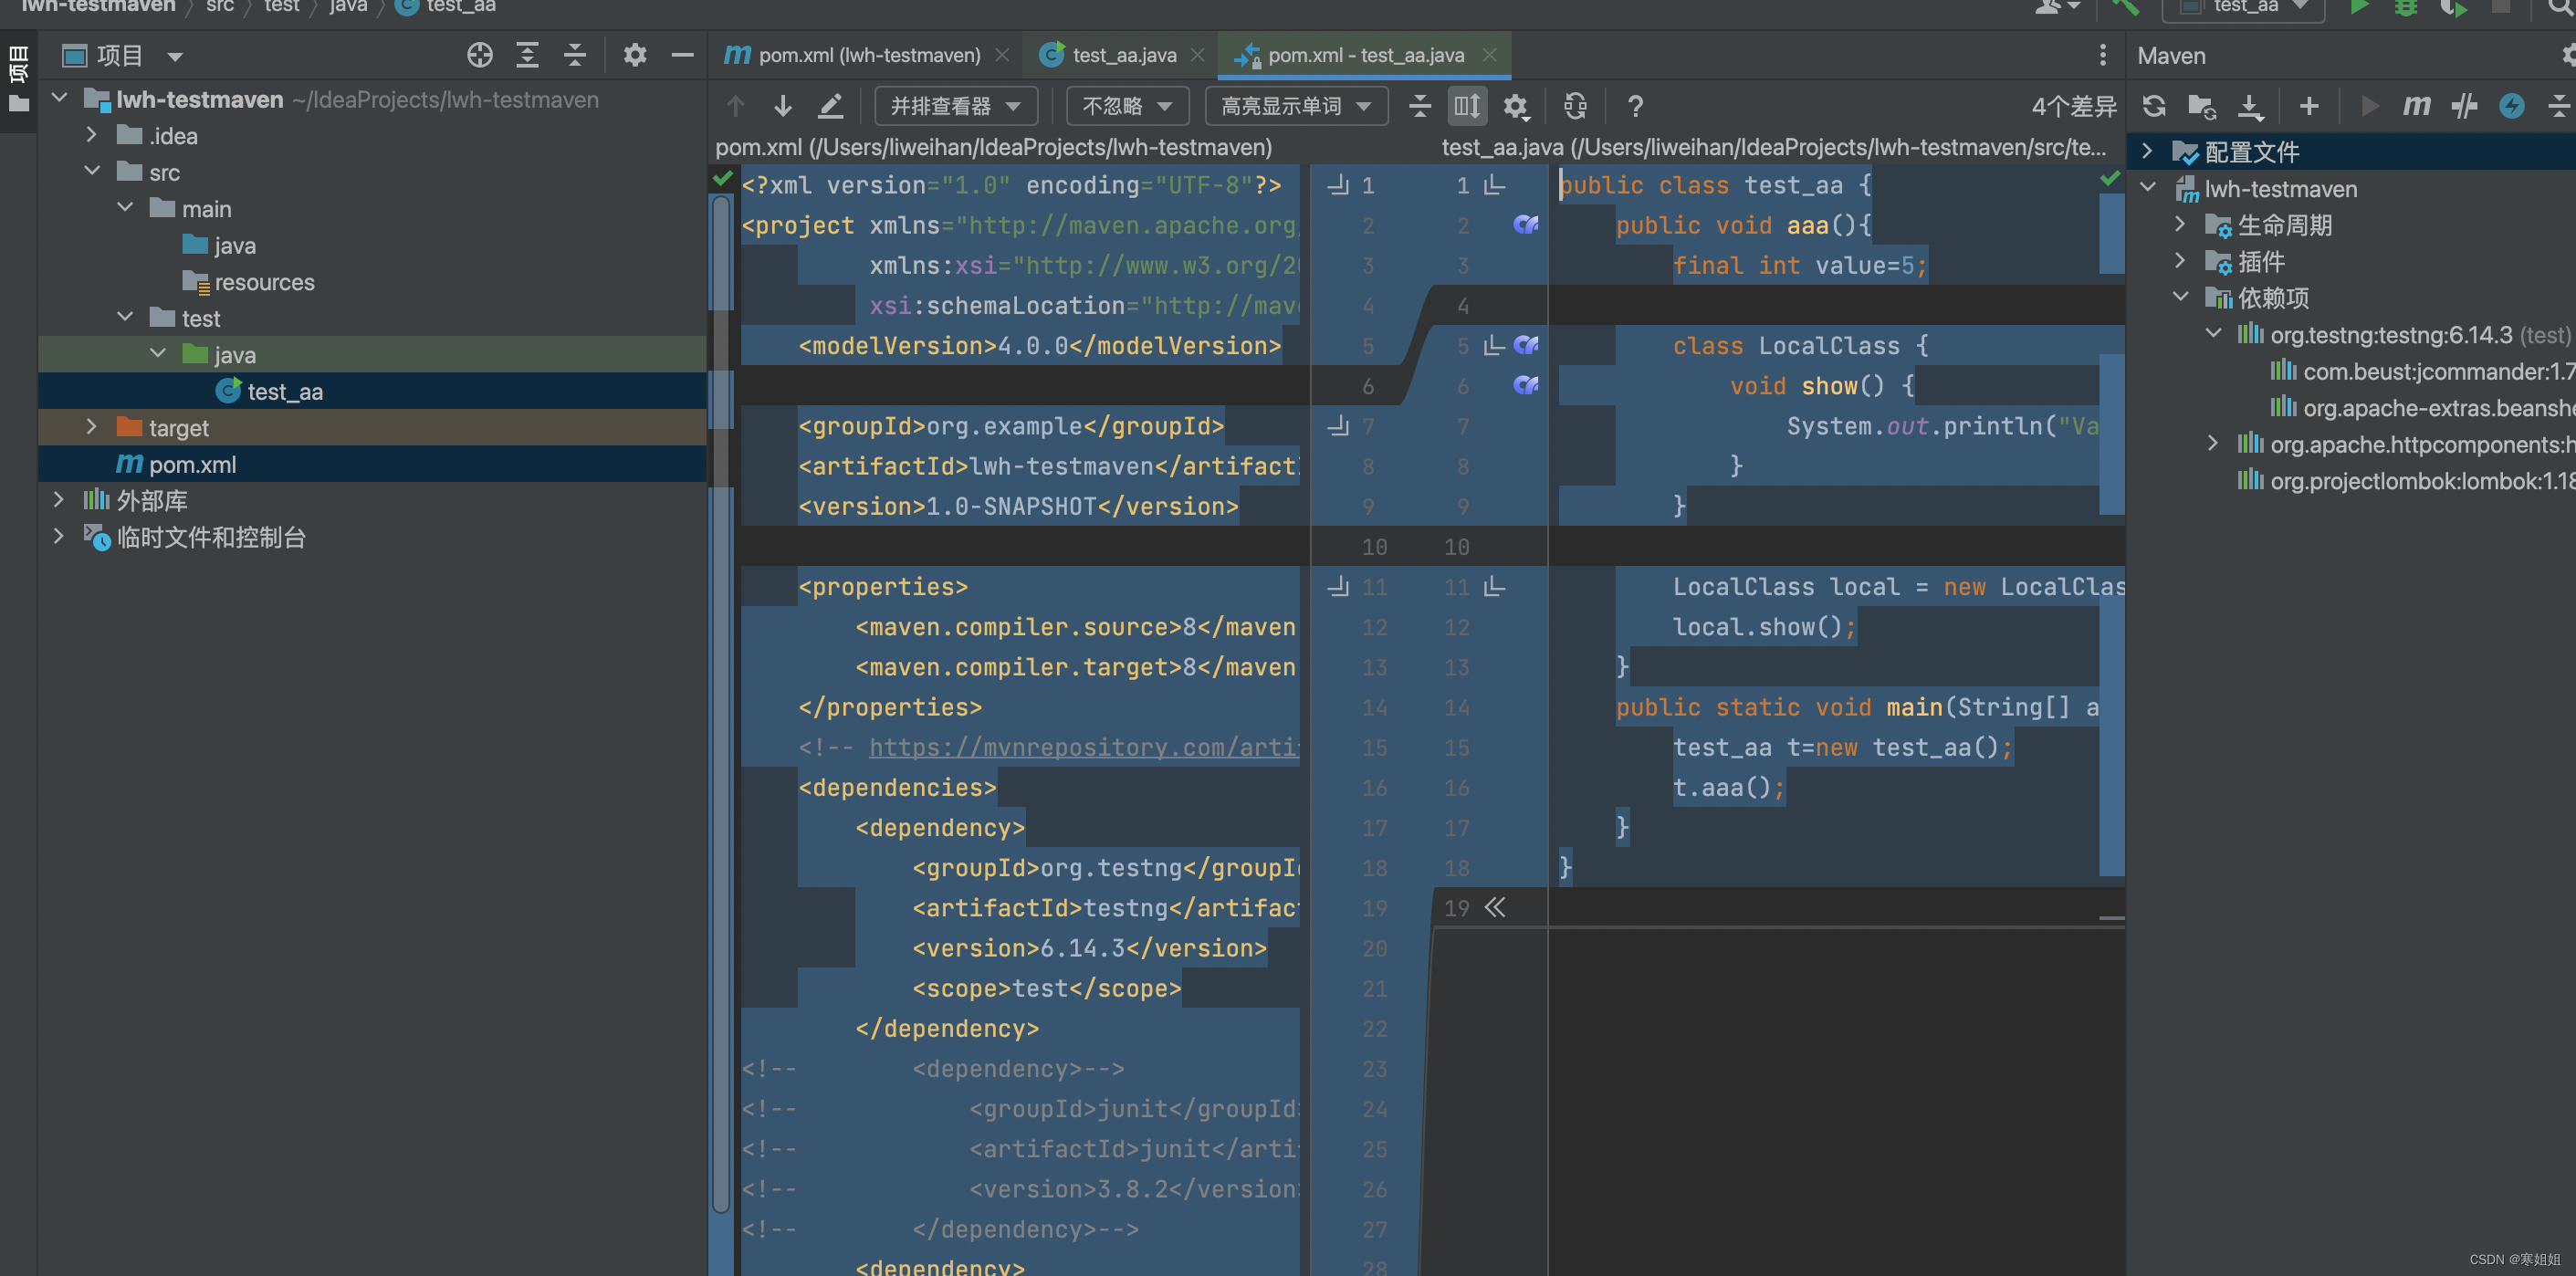
Task: Collapse 依赖项 in Maven tree
Action: coord(2180,298)
